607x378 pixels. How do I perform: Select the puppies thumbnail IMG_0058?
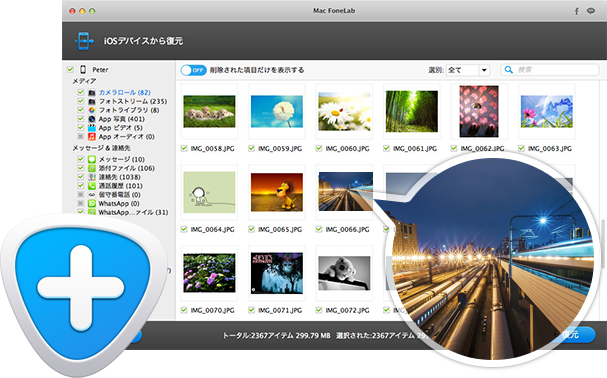[x=209, y=112]
